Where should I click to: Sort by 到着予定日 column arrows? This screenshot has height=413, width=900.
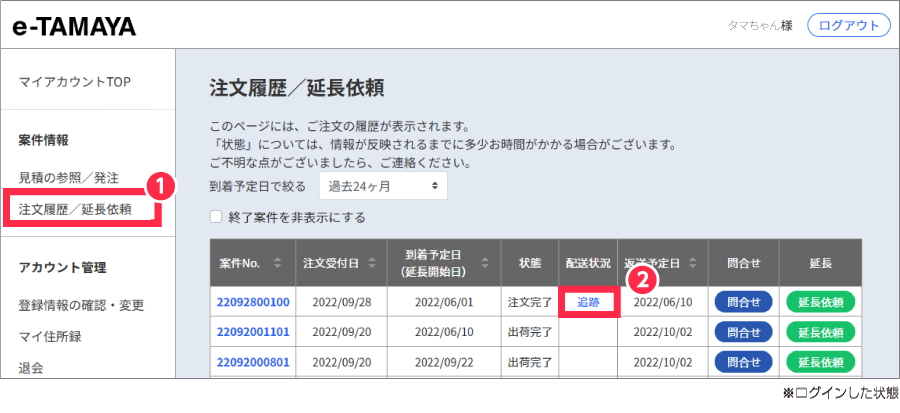coord(486,263)
